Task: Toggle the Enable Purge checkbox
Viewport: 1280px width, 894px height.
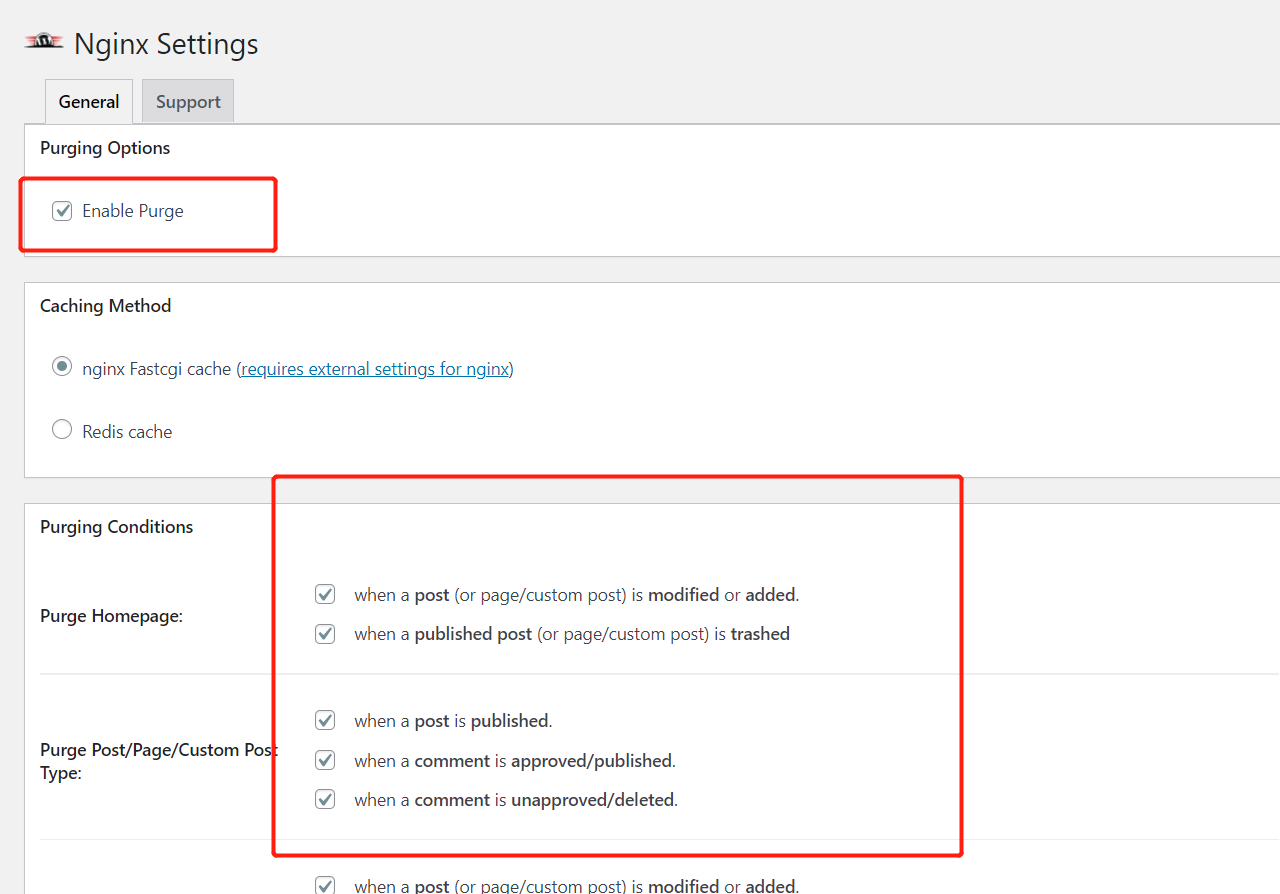Action: [62, 211]
